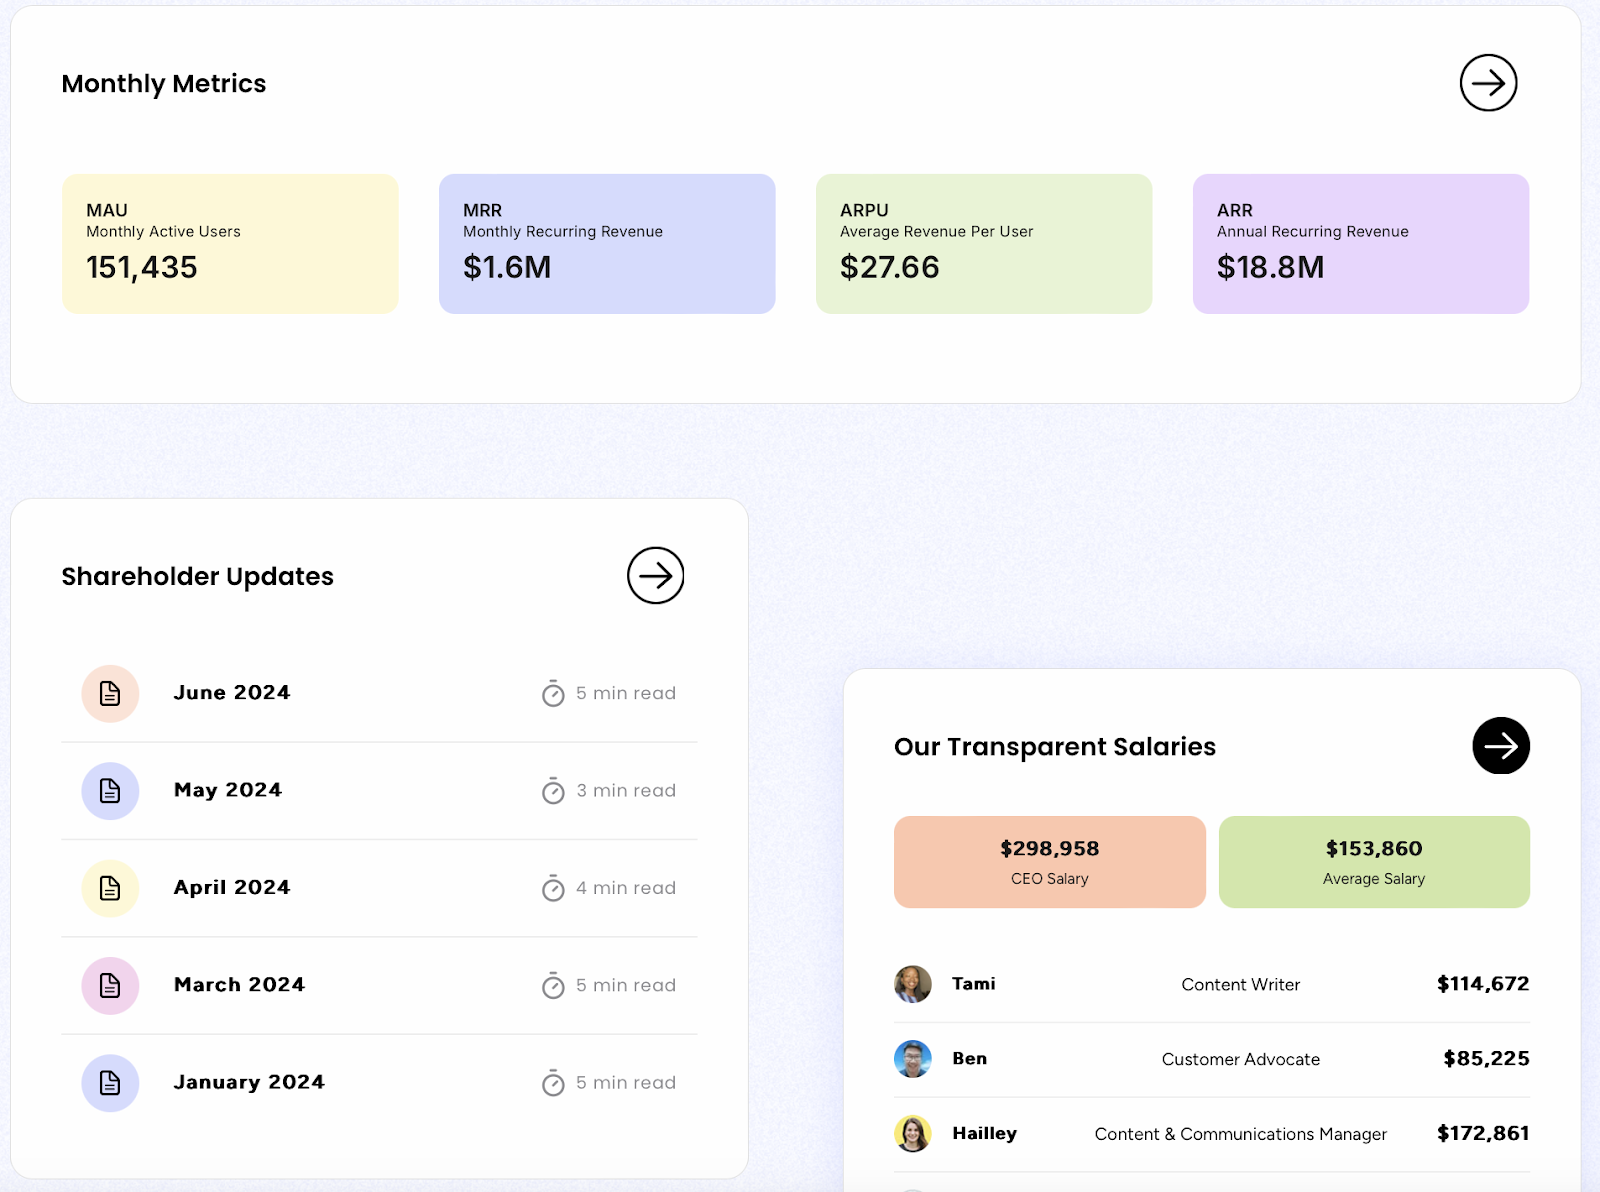Open the Shareholder Updates arrow button
Screen dimensions: 1600x1192
(655, 575)
